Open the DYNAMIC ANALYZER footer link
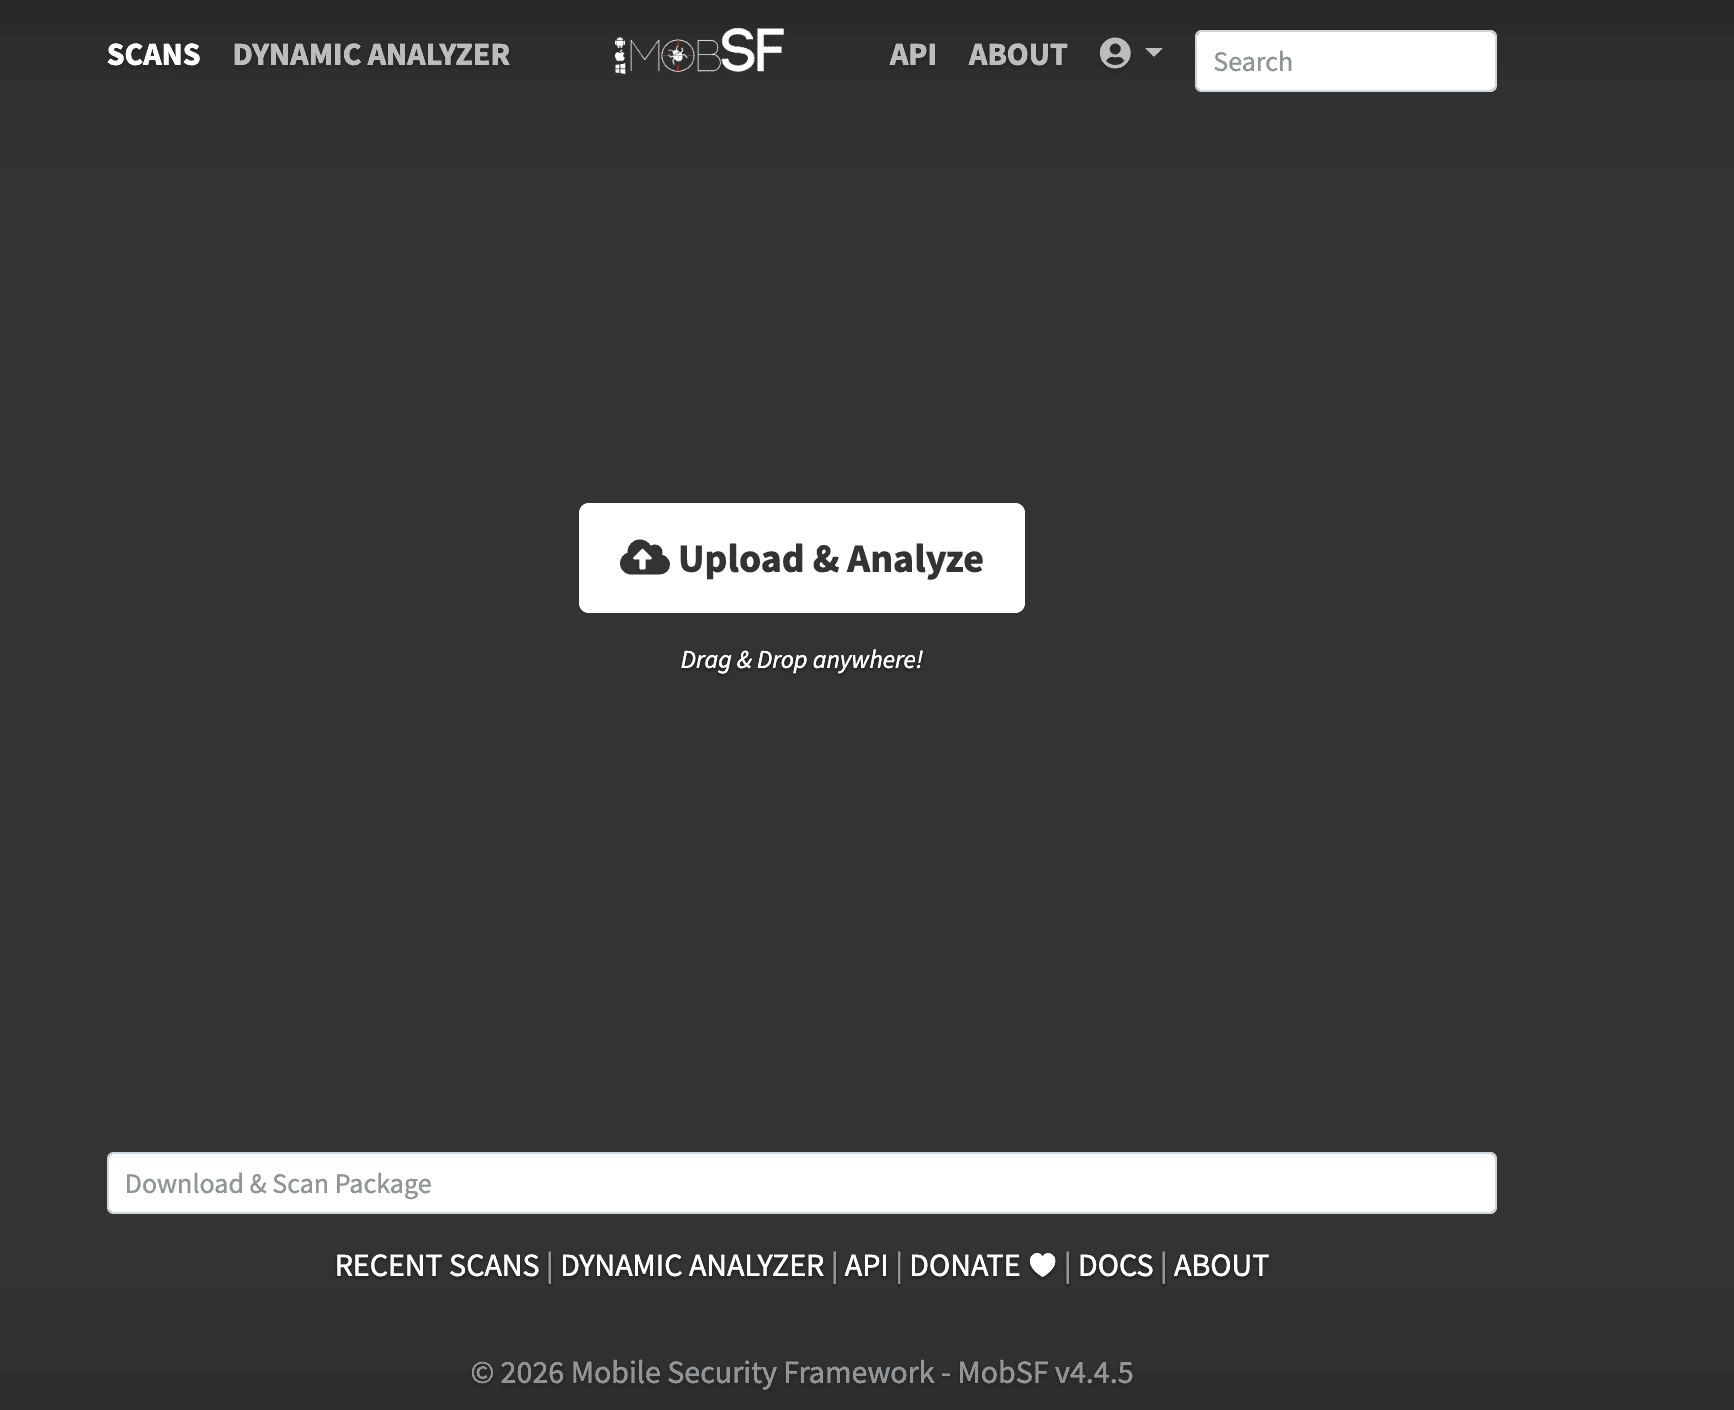This screenshot has height=1410, width=1734. click(692, 1265)
